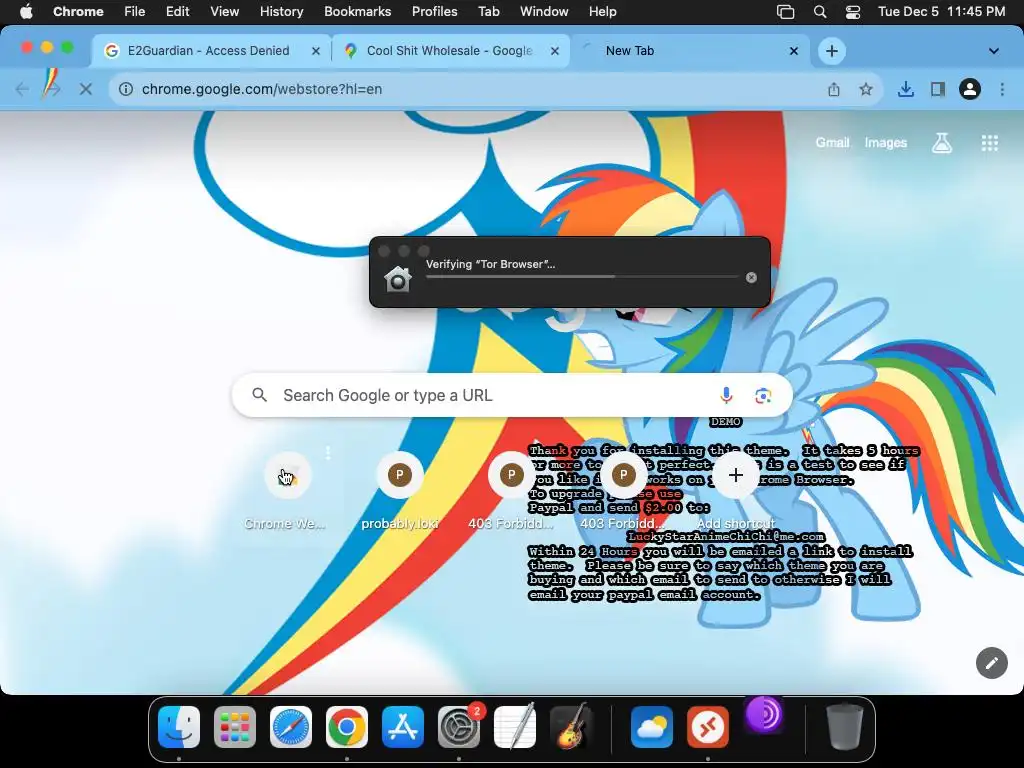Screen dimensions: 1024x768
Task: Click the Stage Manager icon in menu bar
Action: tap(786, 12)
